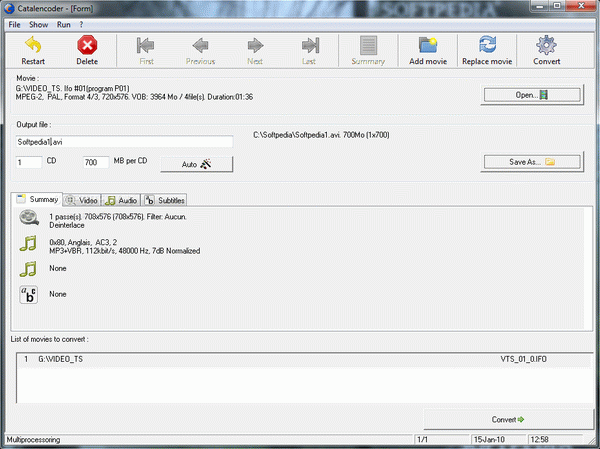Image resolution: width=600 pixels, height=449 pixels.
Task: Click the Deinterlace summary text
Action: pyautogui.click(x=67, y=225)
